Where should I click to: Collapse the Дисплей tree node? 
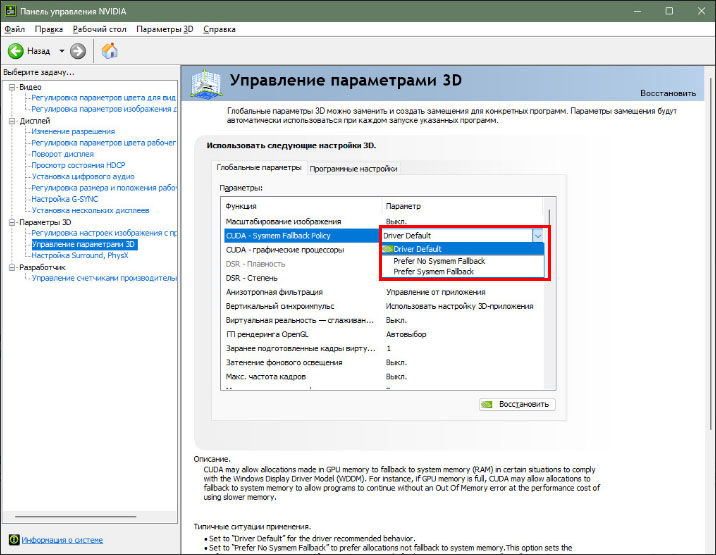(x=12, y=121)
